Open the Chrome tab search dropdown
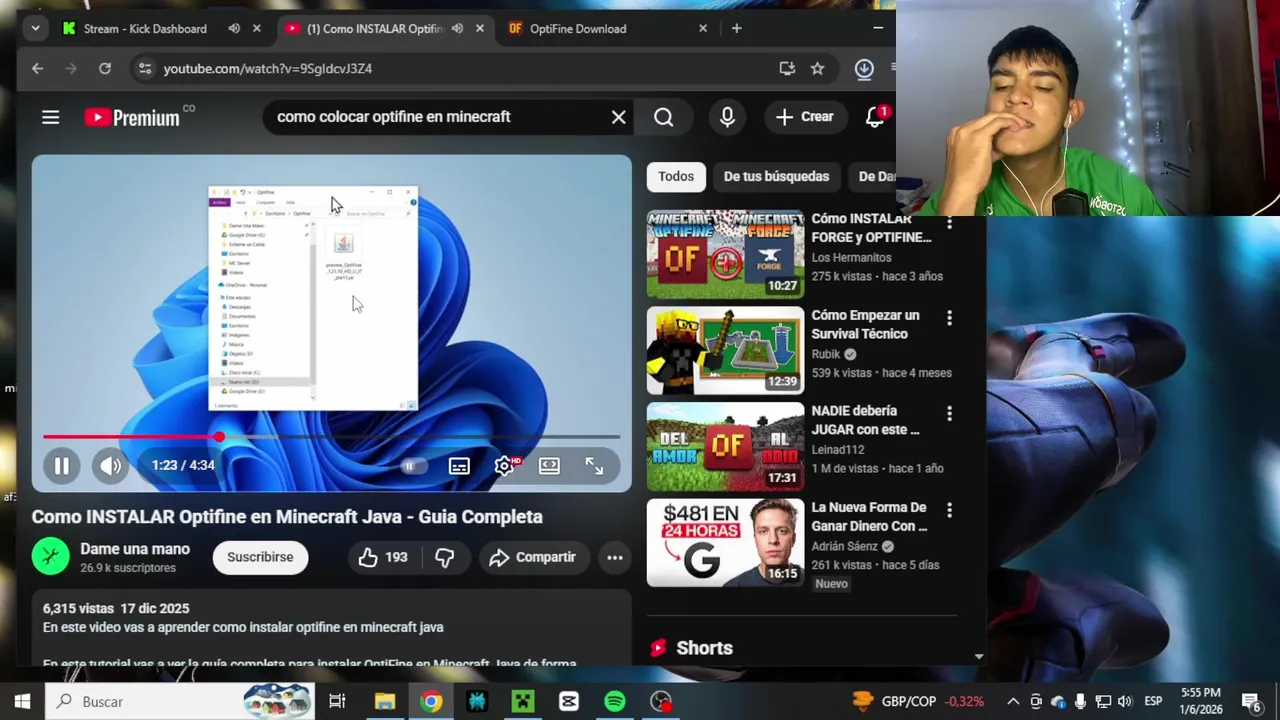 coord(35,28)
